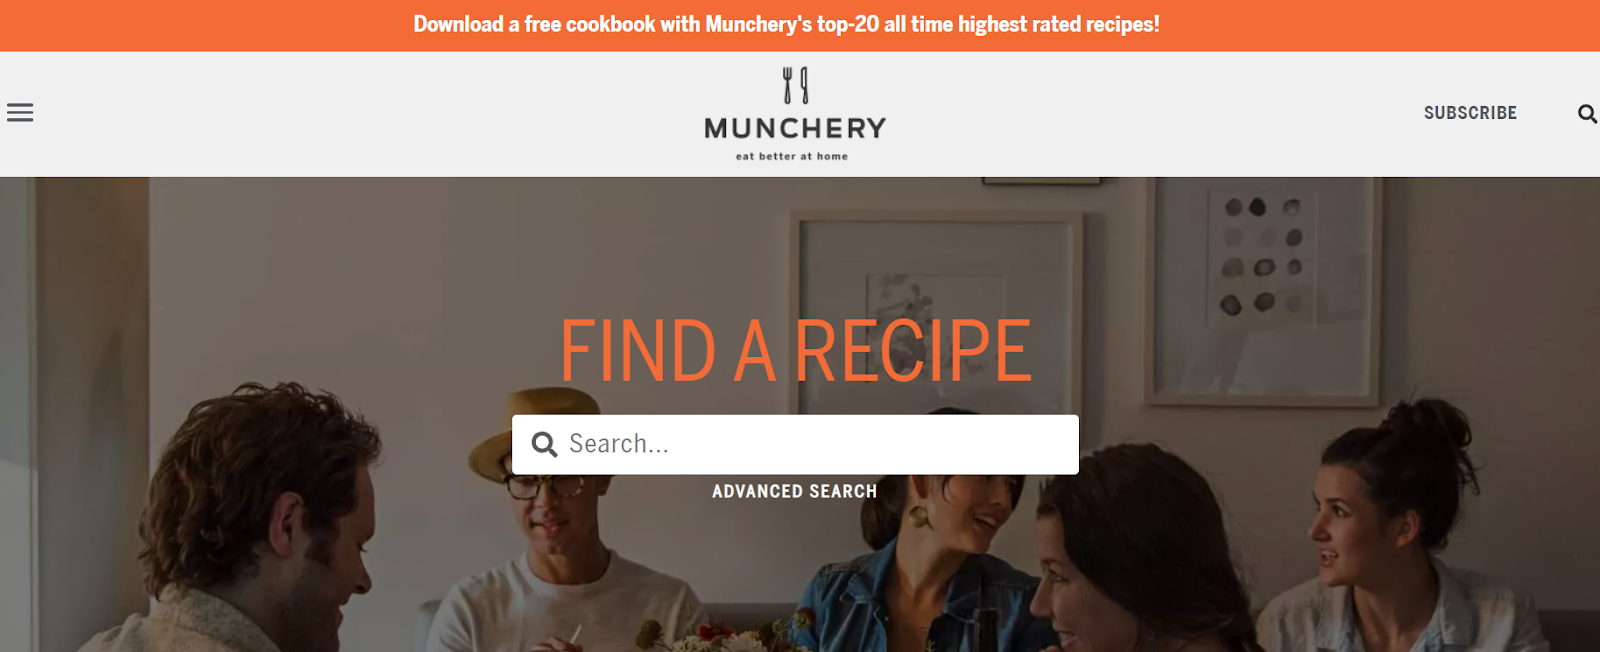
Task: Click the 'eat better at home' tagline
Action: (x=792, y=156)
